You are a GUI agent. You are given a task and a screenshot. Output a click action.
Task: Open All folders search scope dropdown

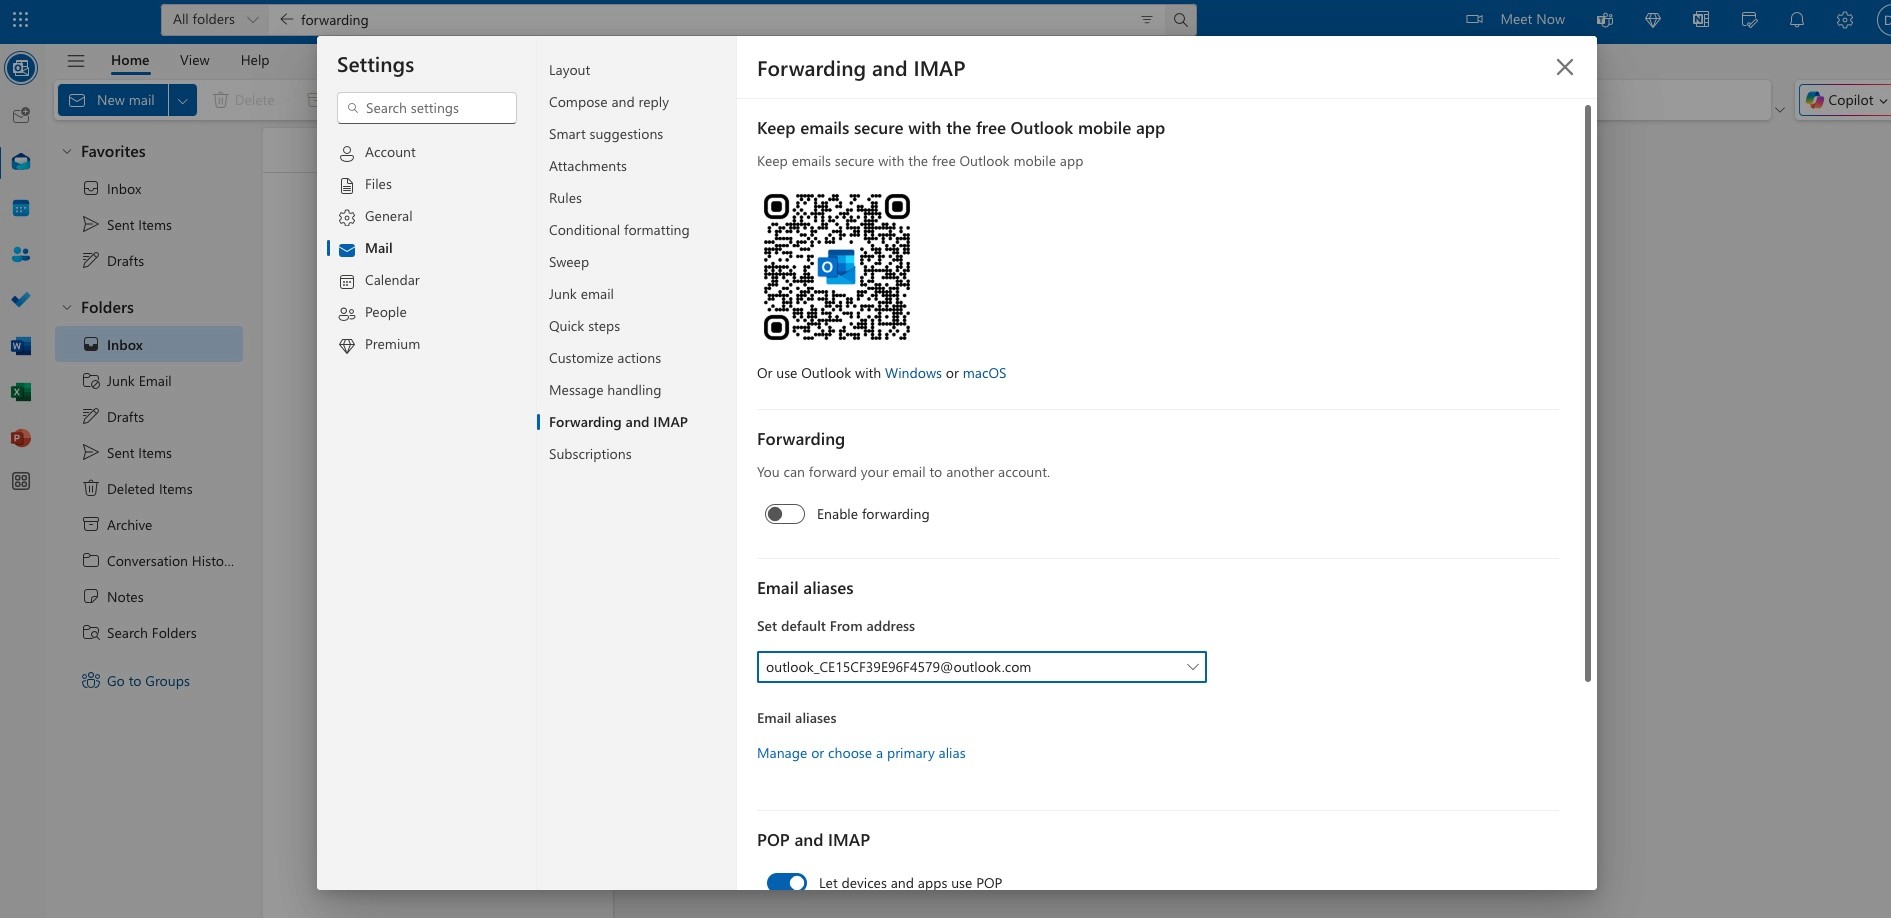point(215,19)
